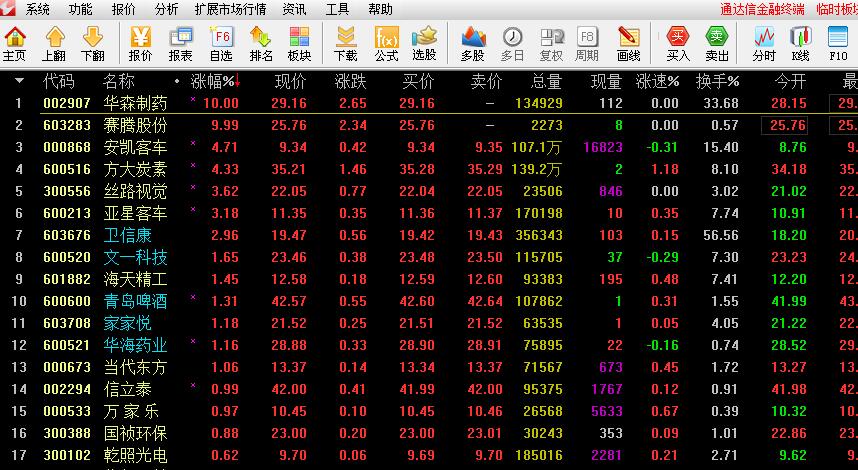The image size is (858, 470).
Task: Select stock name 方大炭素
Action: (x=135, y=169)
